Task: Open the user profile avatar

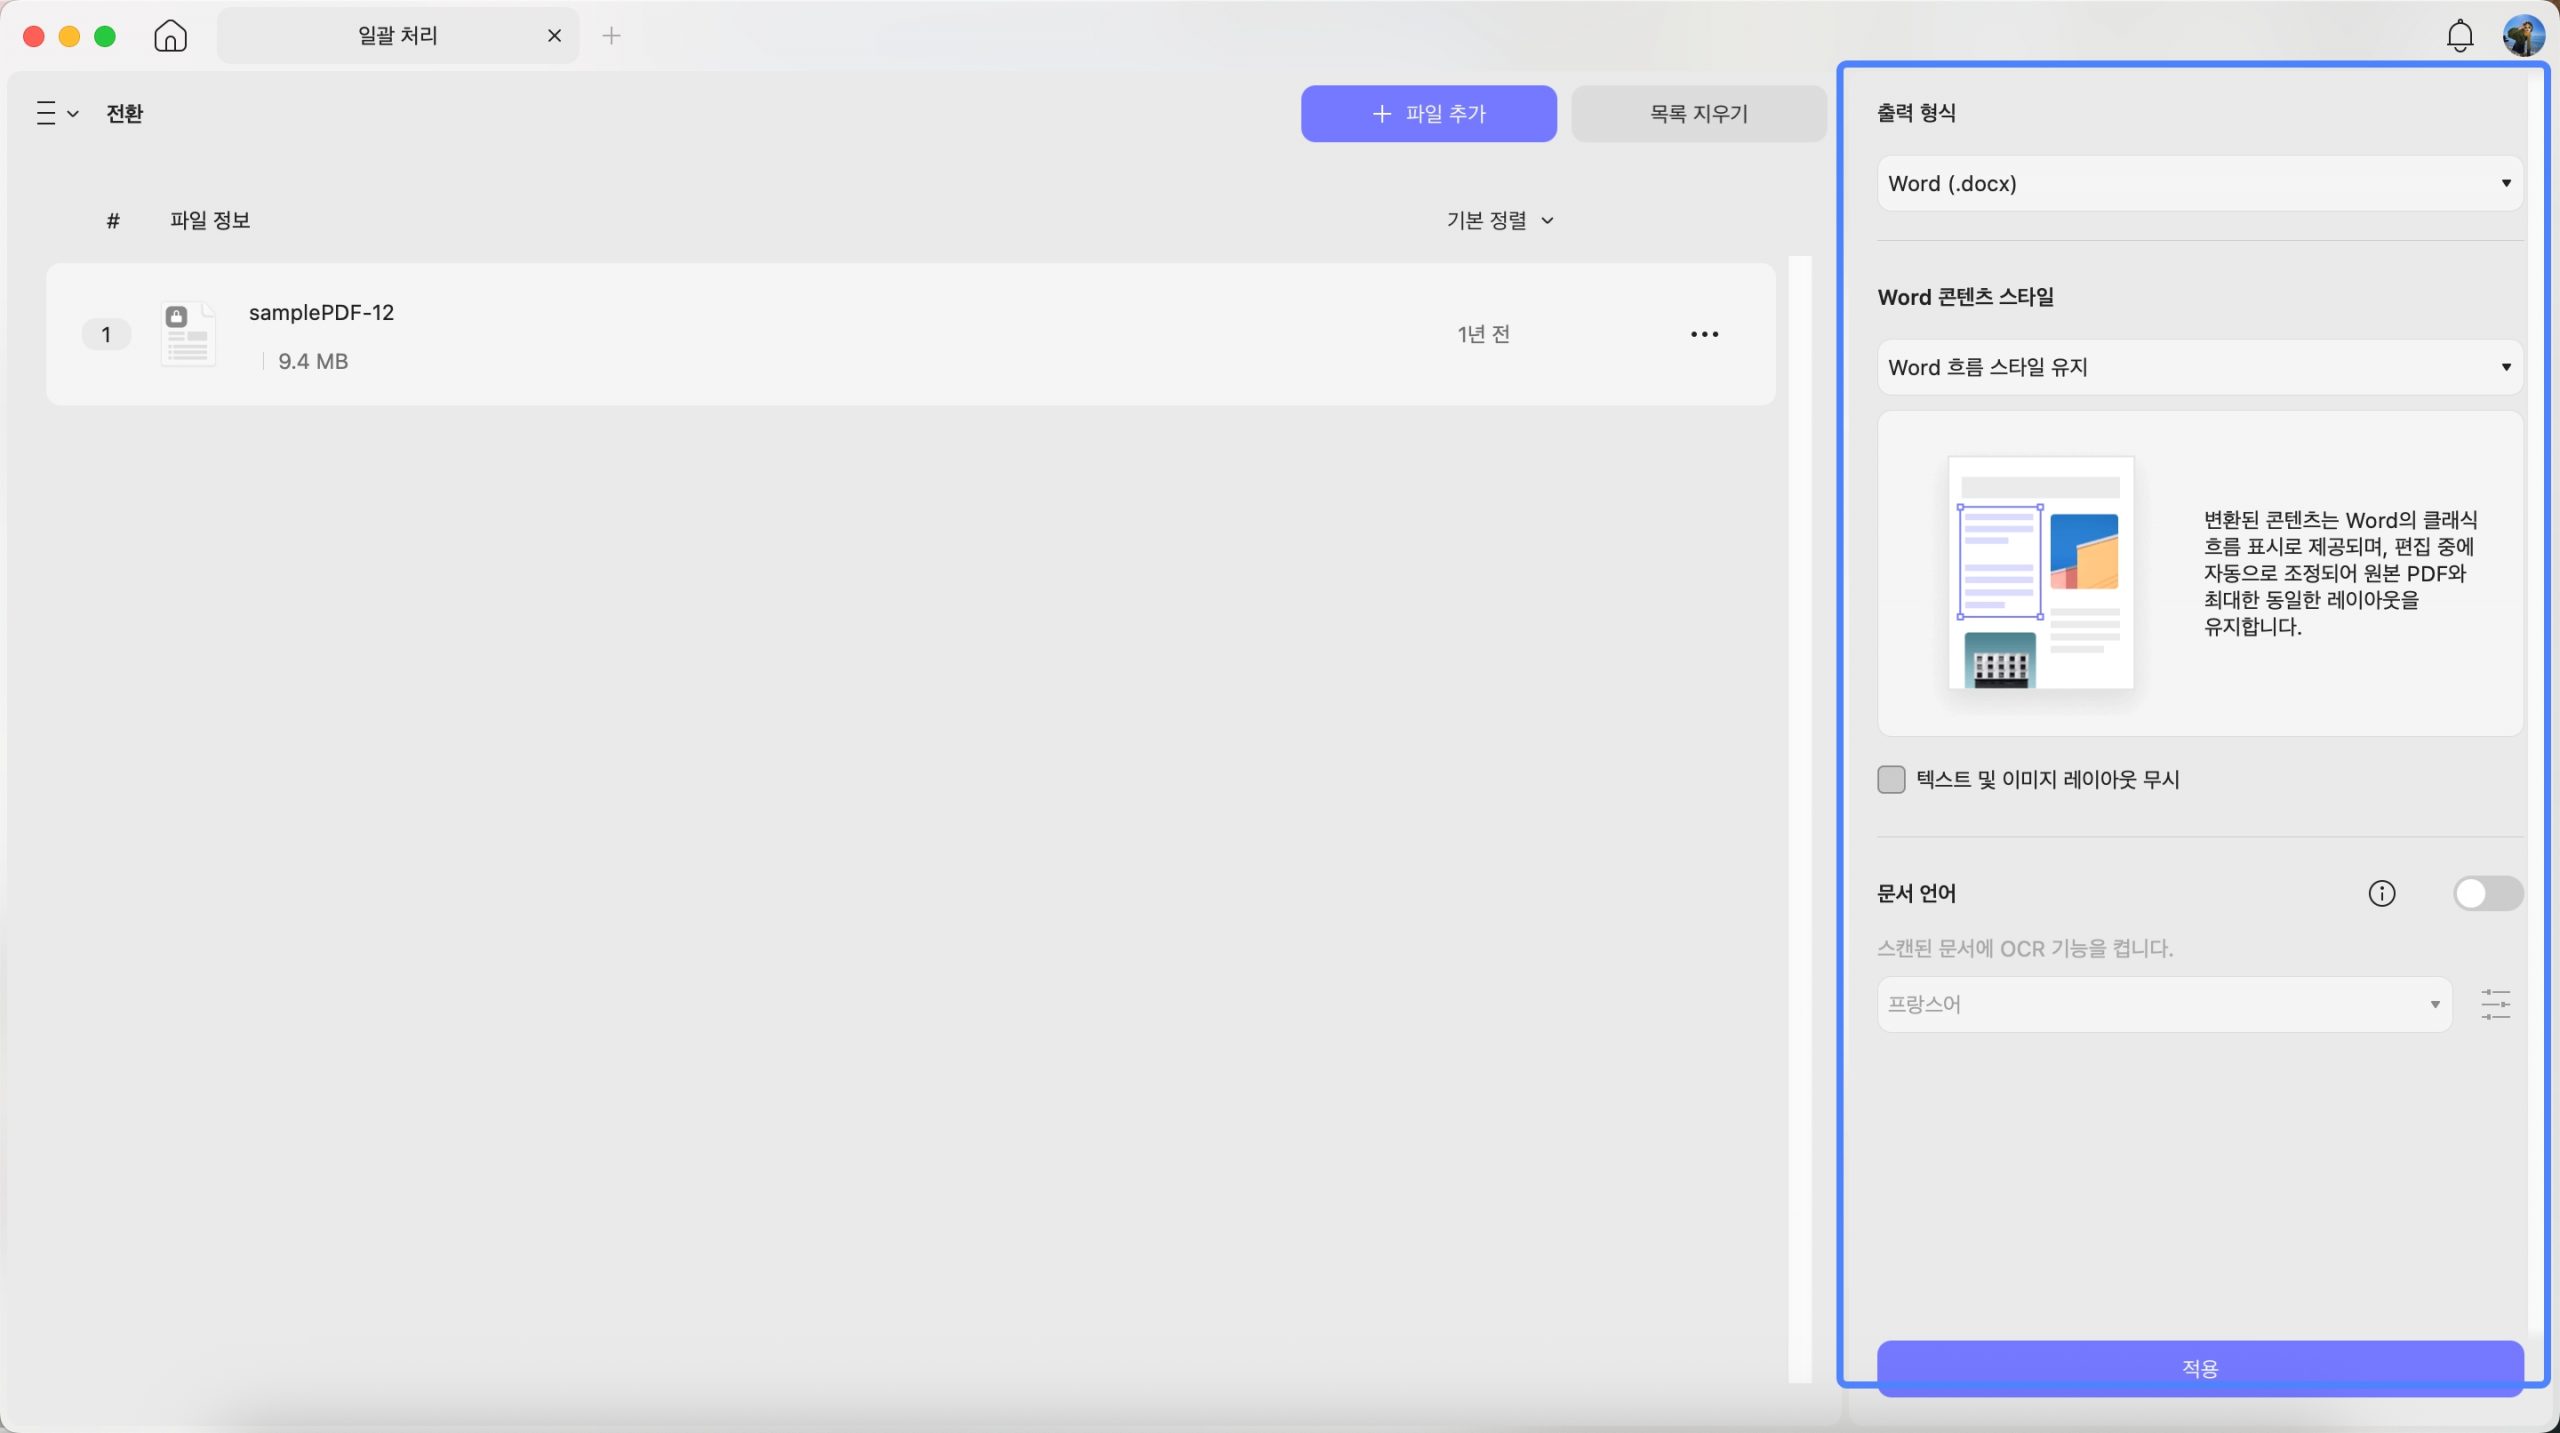Action: (2522, 36)
